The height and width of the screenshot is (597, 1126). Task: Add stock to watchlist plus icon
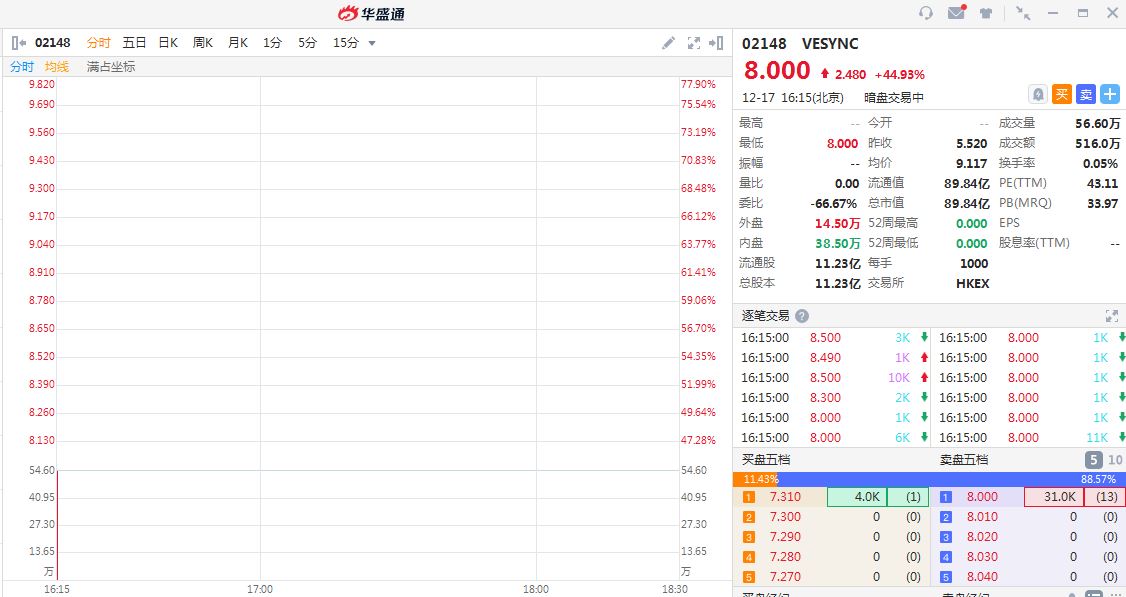pyautogui.click(x=1110, y=94)
